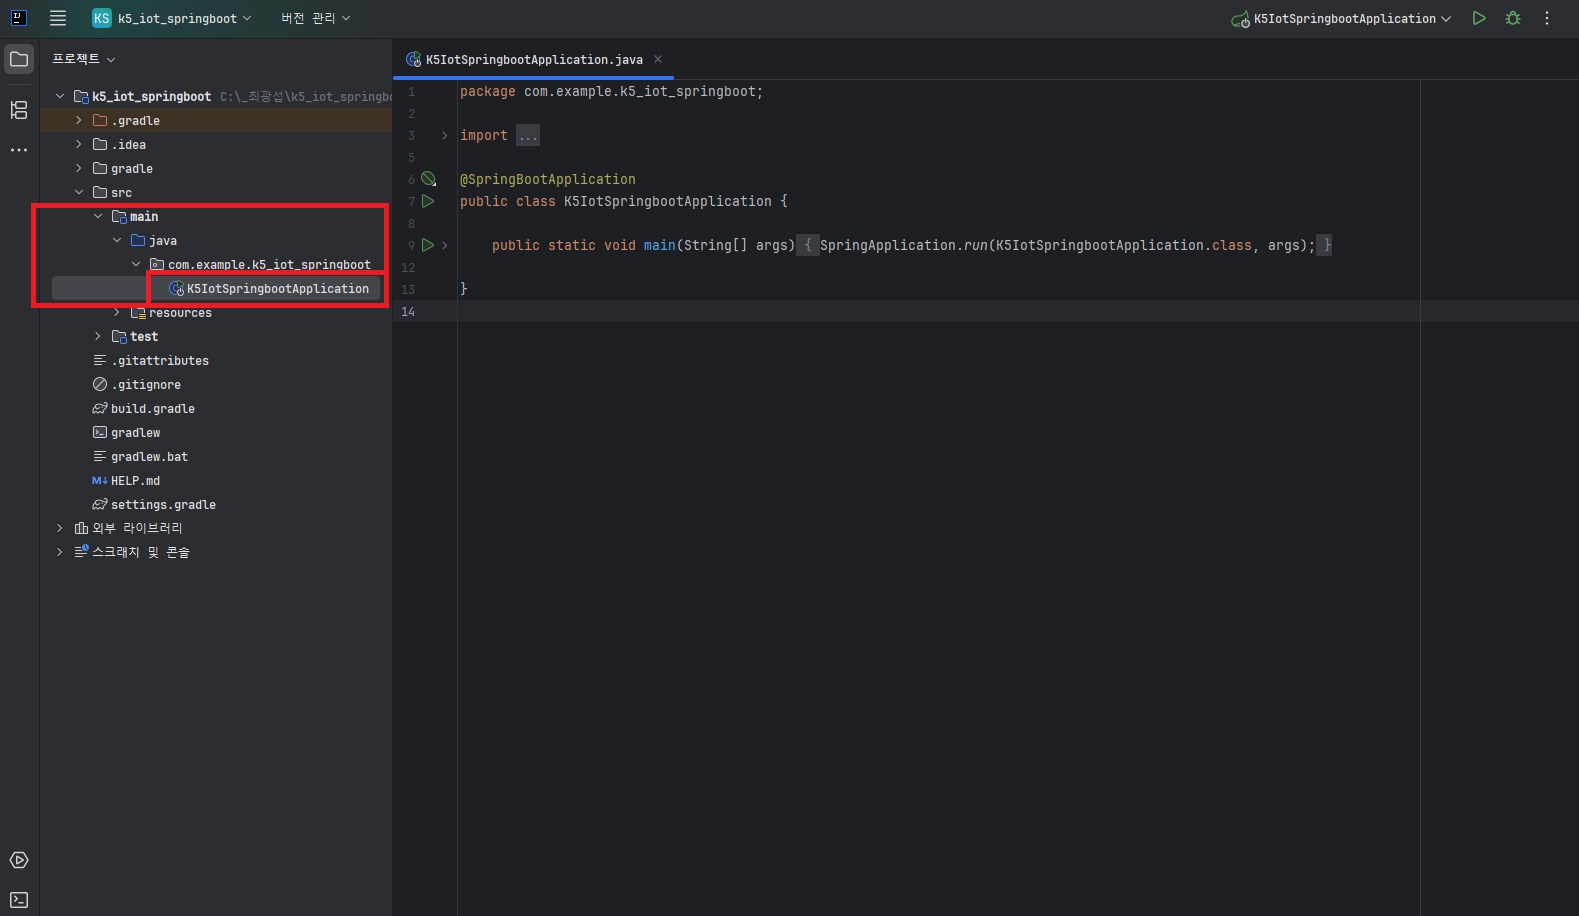Click the run gutter icon beside main method
Screen dimensions: 1579x916
[428, 245]
